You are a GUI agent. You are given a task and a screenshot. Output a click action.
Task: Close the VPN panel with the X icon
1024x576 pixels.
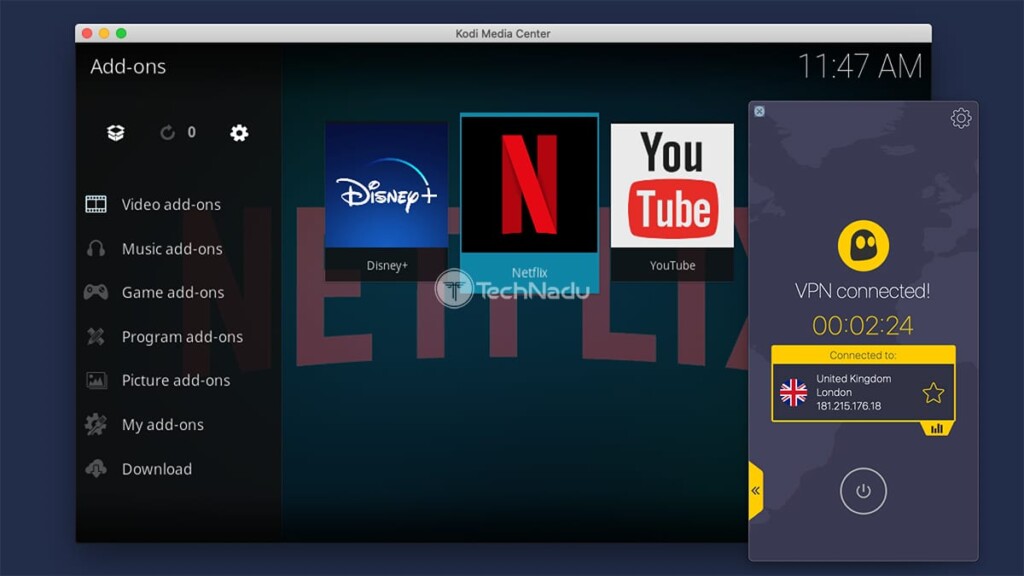coord(759,111)
